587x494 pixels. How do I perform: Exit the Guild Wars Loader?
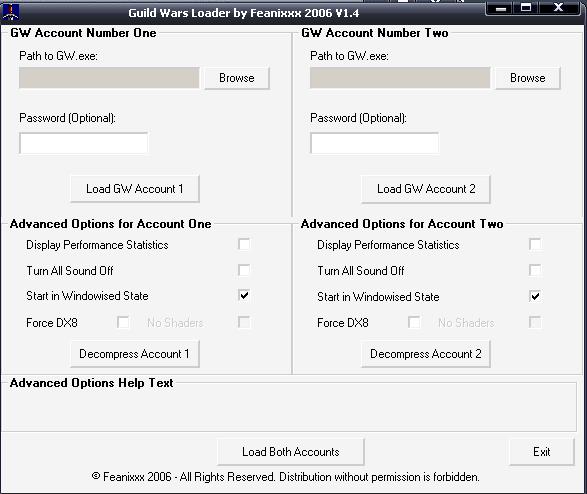coord(542,452)
